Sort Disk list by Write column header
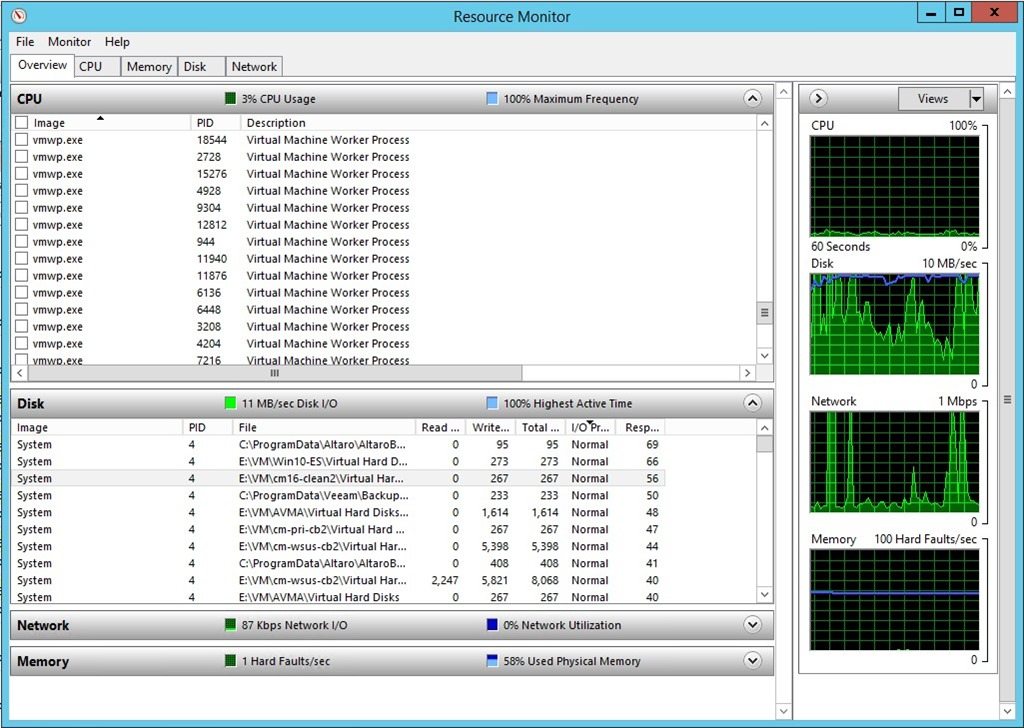 pyautogui.click(x=490, y=428)
